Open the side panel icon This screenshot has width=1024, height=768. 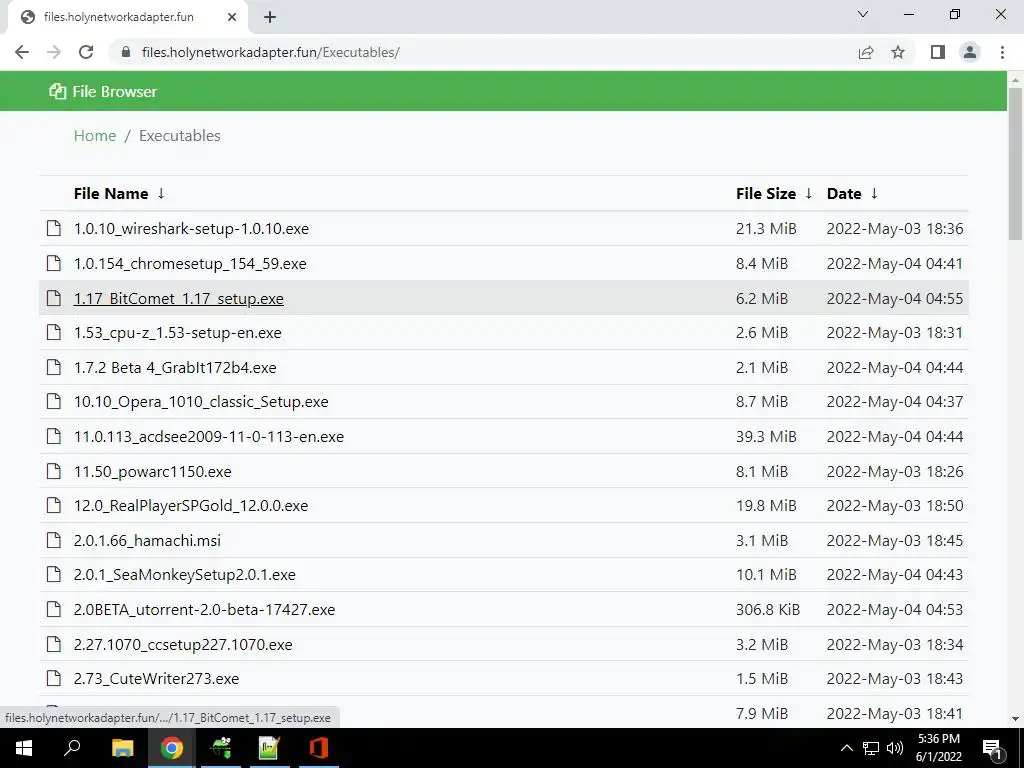[x=938, y=52]
